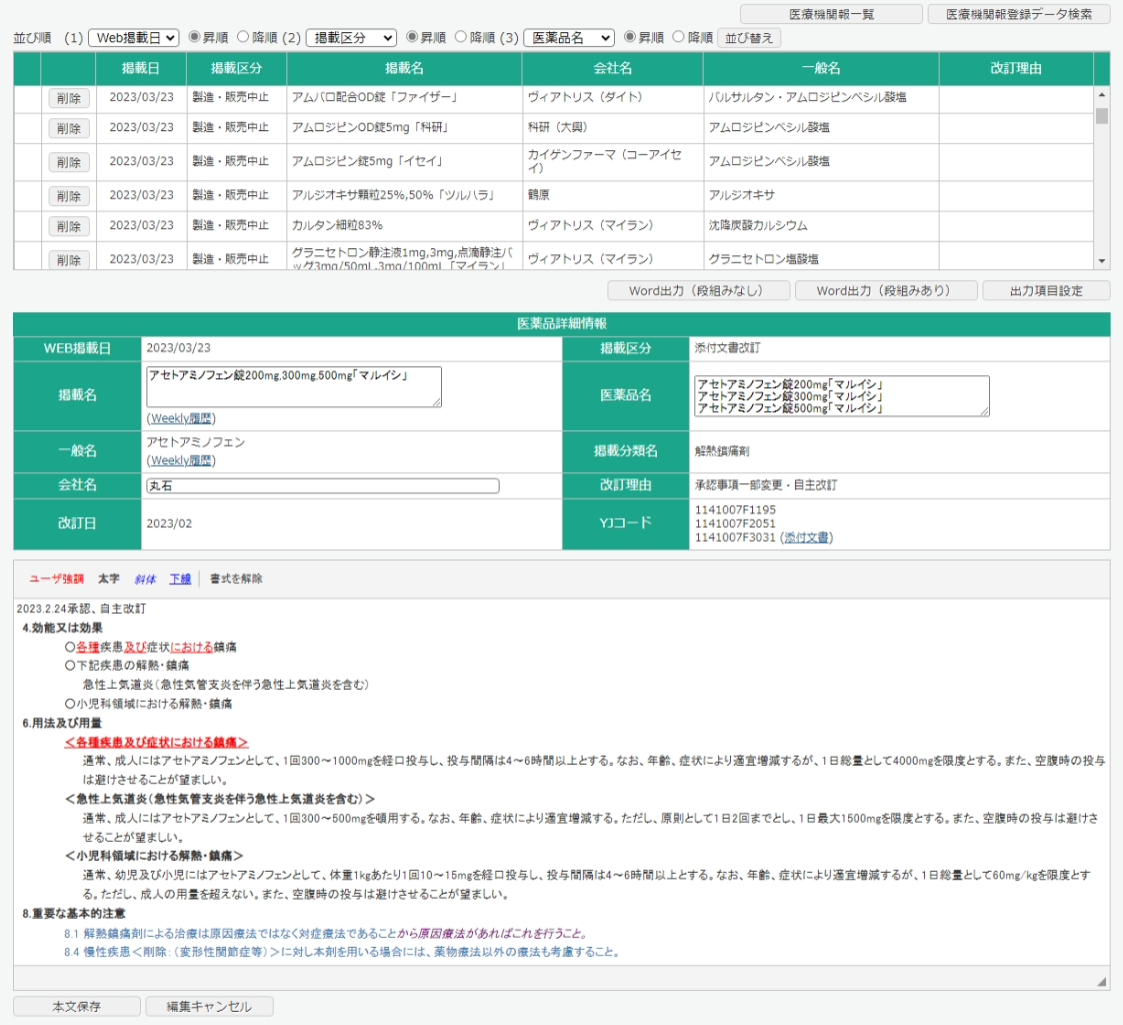Click the 掲載日 column header
The height and width of the screenshot is (1025, 1123).
(140, 68)
